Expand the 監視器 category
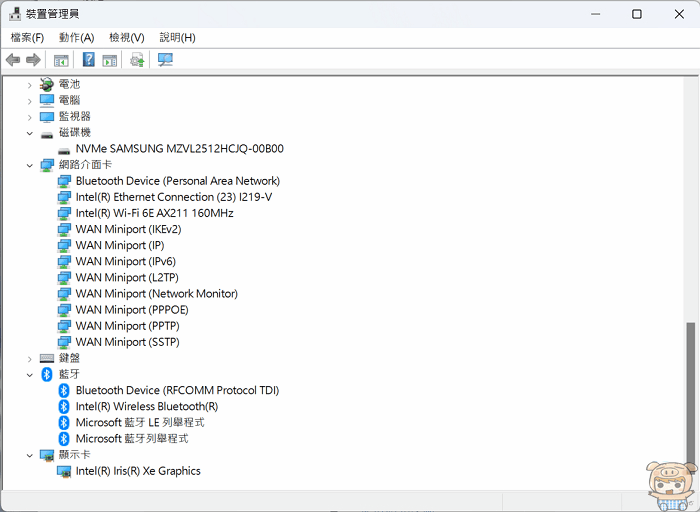This screenshot has width=700, height=512. coord(30,117)
